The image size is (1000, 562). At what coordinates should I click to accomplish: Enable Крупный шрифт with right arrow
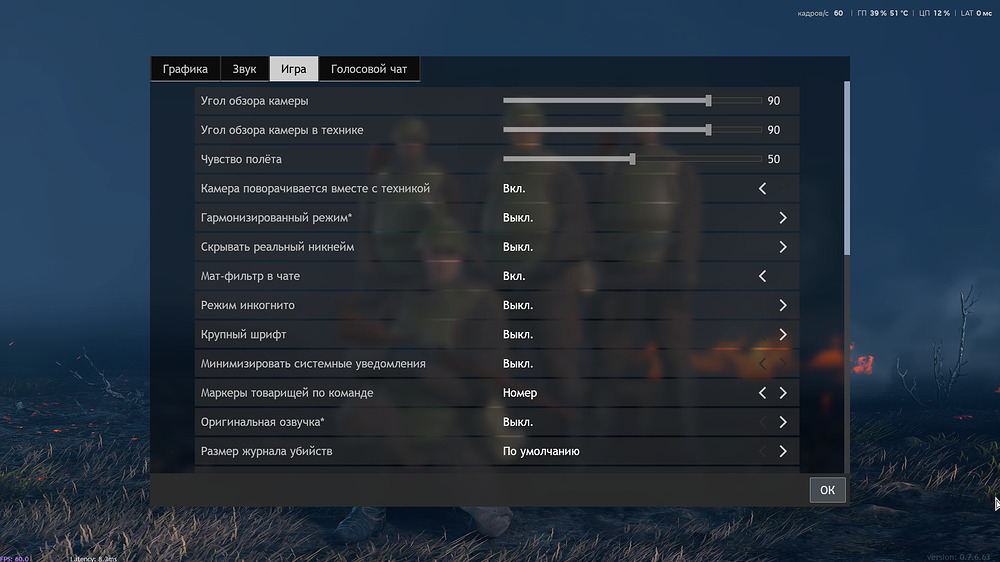click(x=783, y=335)
